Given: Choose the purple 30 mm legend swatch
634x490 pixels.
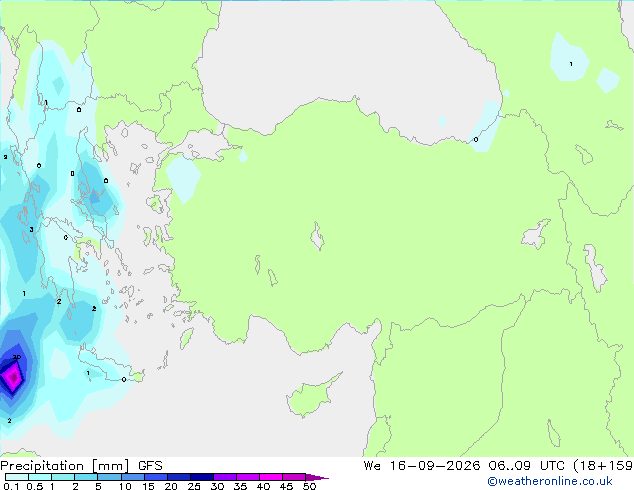Looking at the screenshot, I should click(x=225, y=477).
